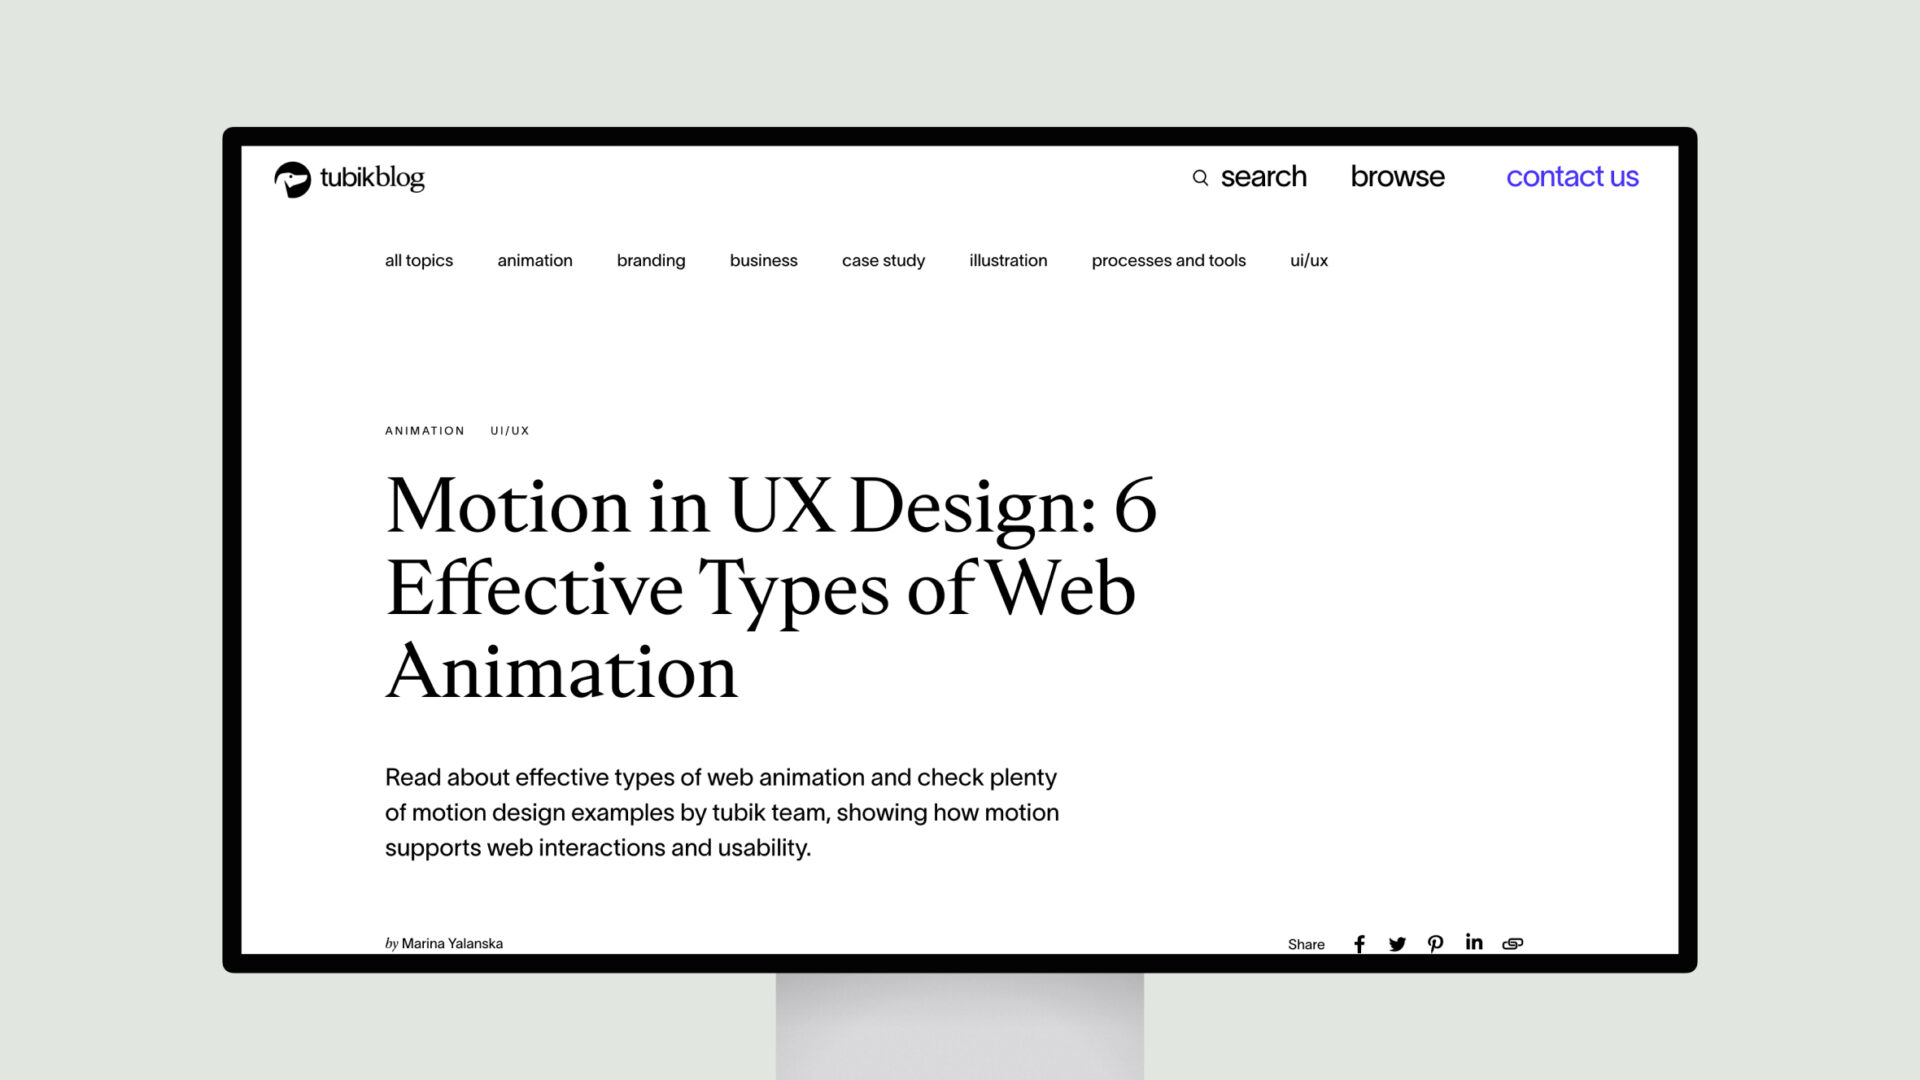The height and width of the screenshot is (1080, 1920).
Task: Click the Twitter share icon
Action: [1398, 943]
